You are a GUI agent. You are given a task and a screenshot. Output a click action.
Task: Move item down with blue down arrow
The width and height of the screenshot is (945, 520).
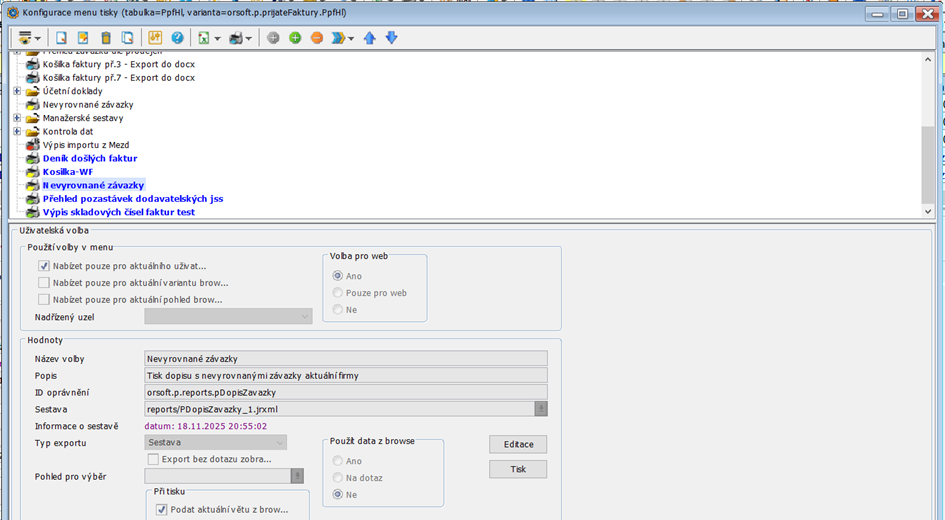pos(391,38)
